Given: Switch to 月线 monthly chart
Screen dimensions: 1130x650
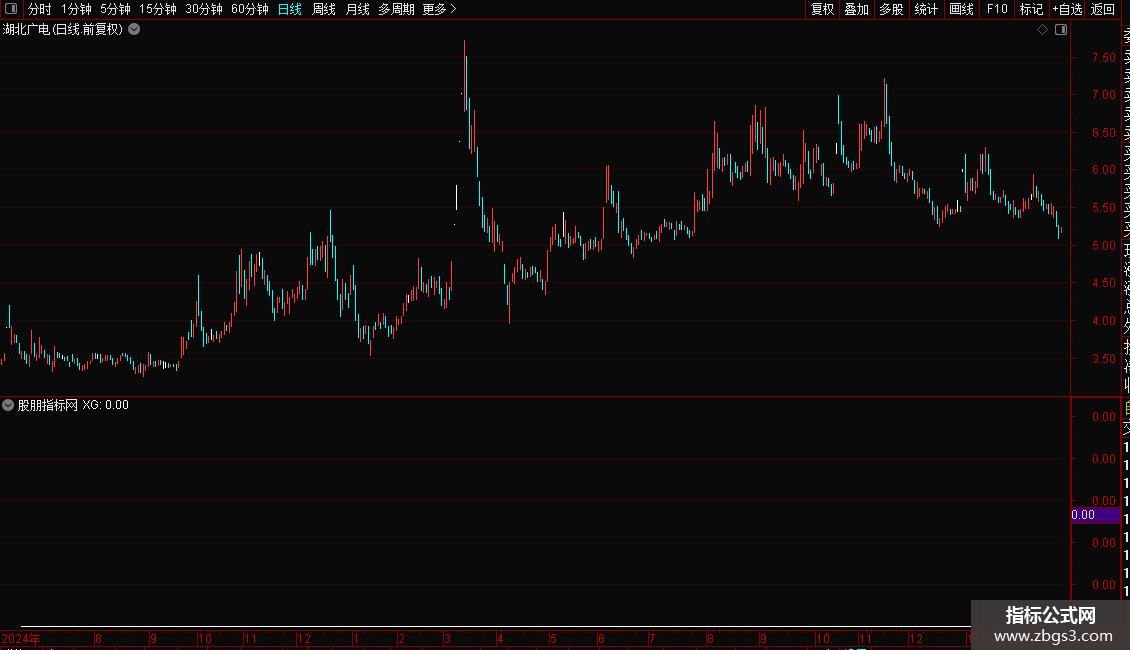Looking at the screenshot, I should tap(357, 9).
